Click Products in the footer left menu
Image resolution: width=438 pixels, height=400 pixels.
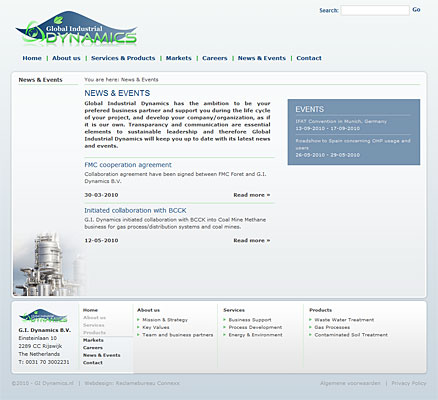pos(94,333)
